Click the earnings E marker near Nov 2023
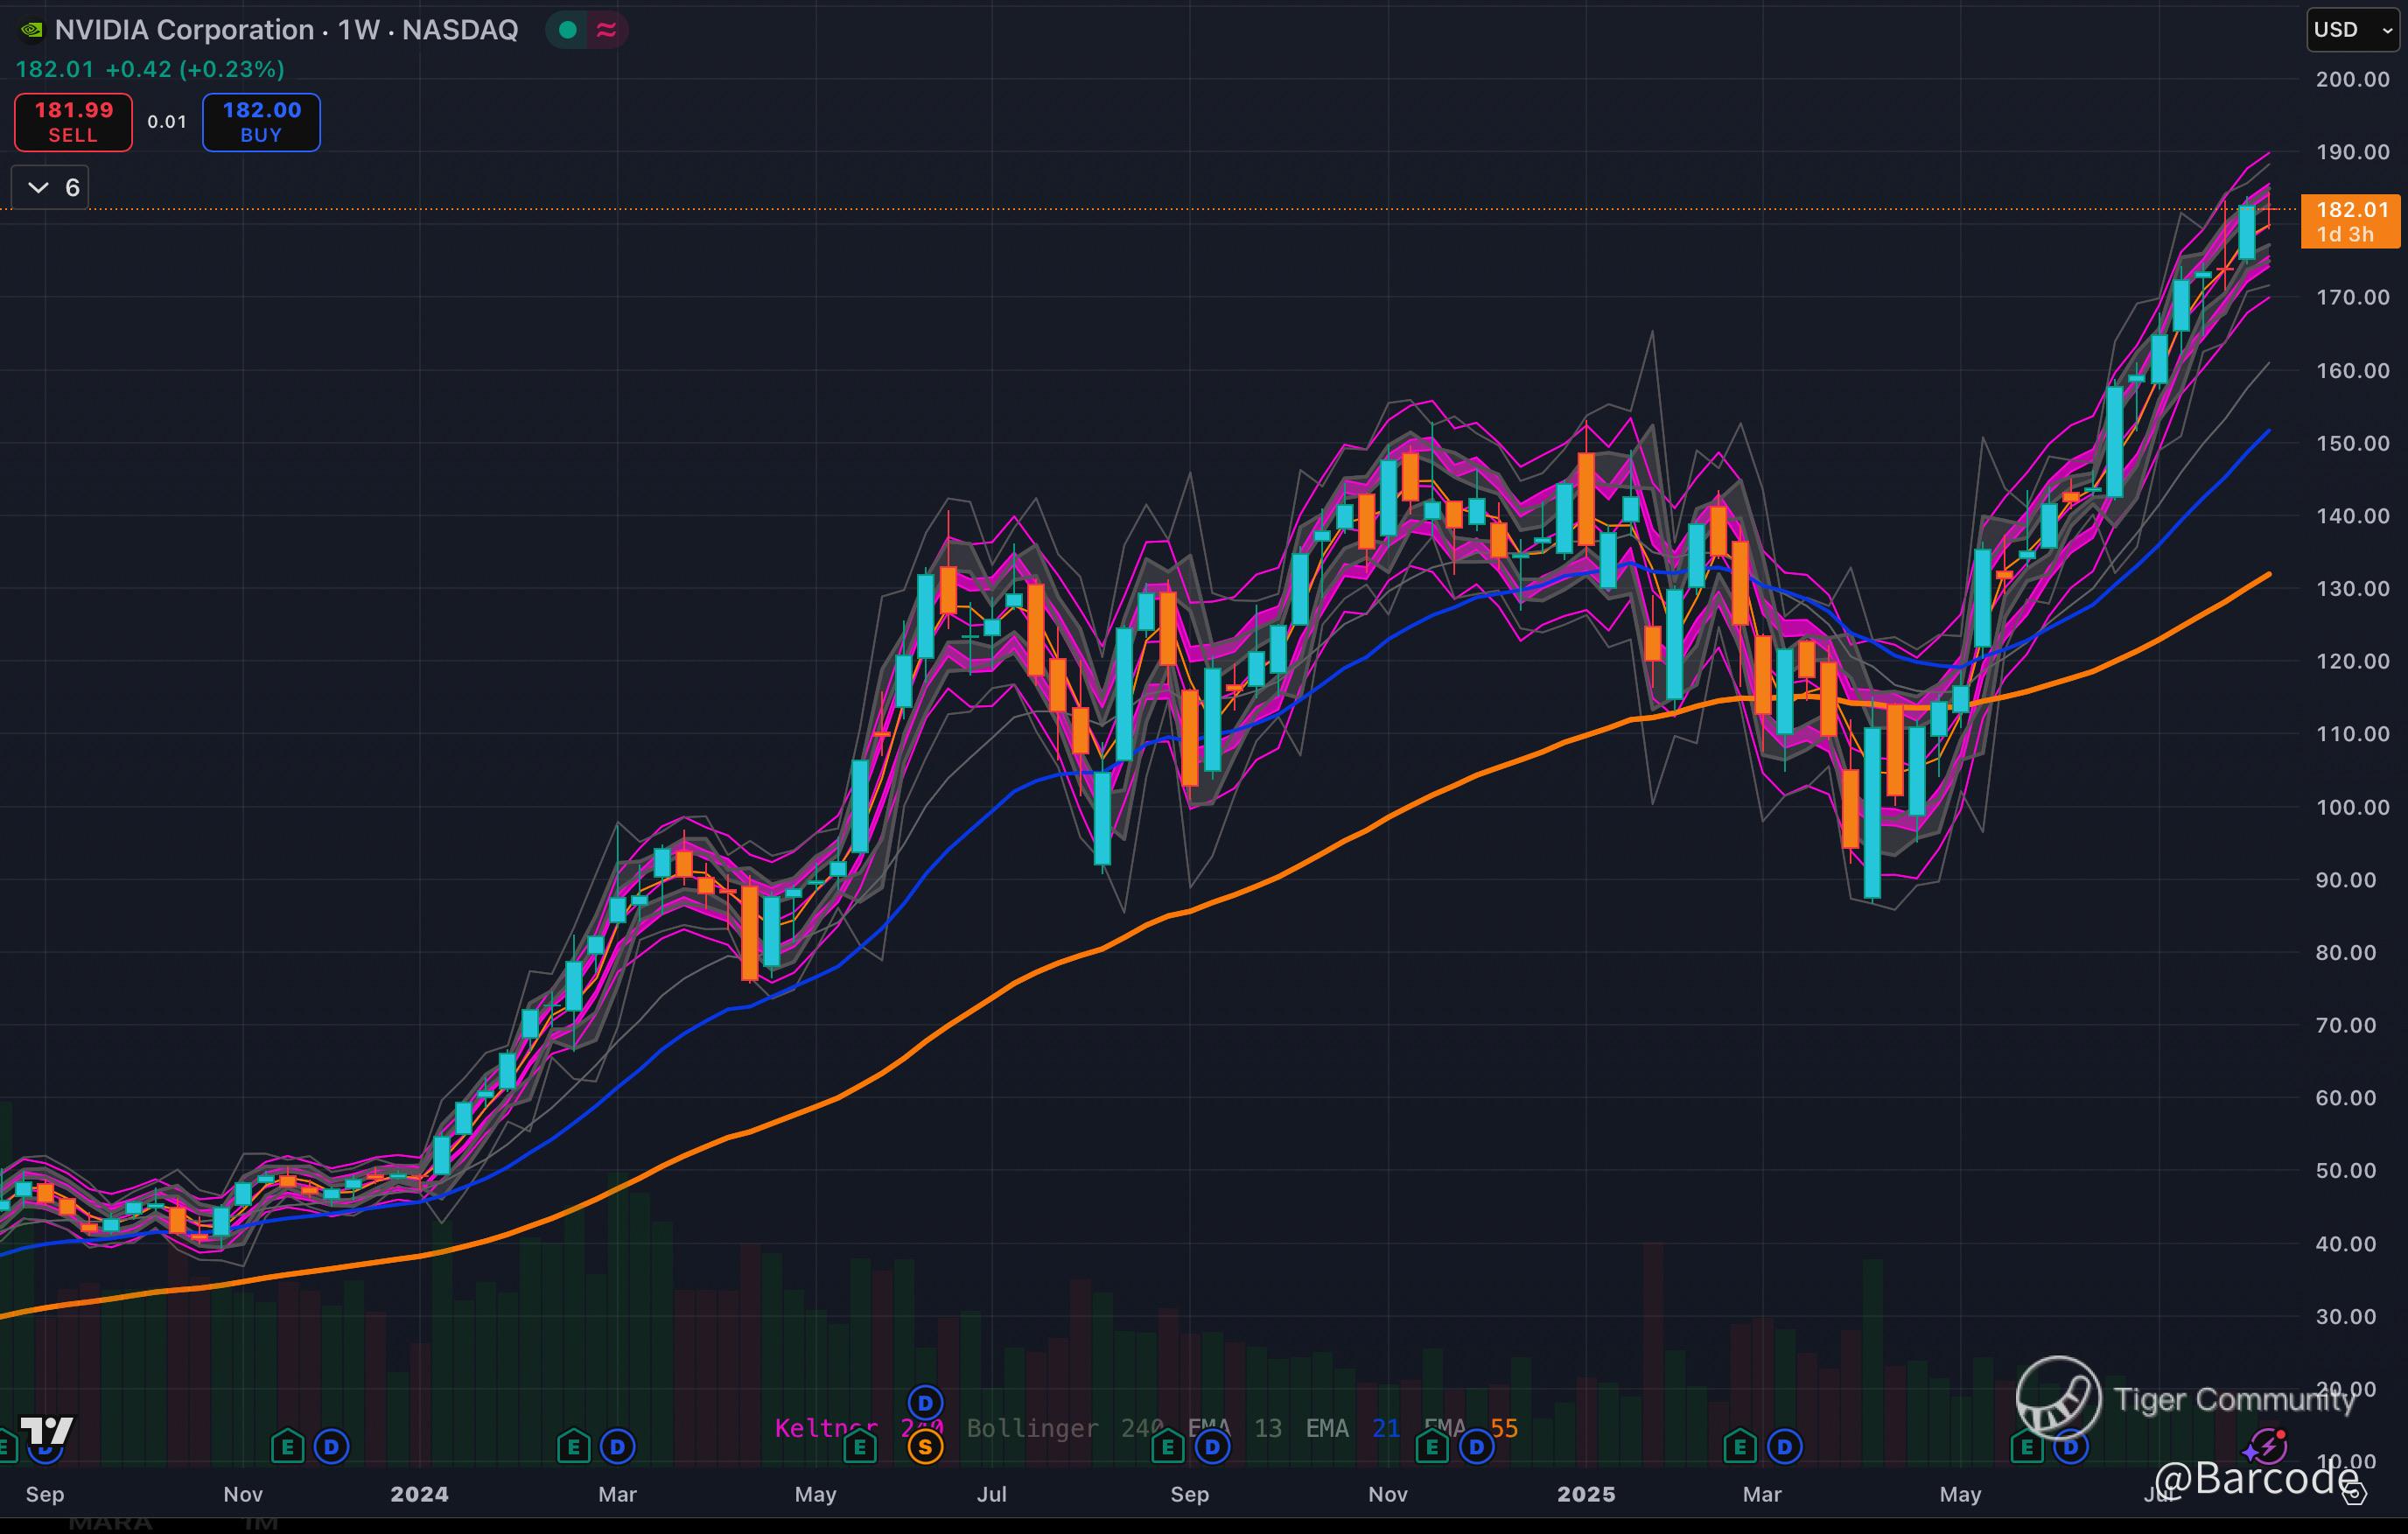2408x1534 pixels. coord(287,1446)
